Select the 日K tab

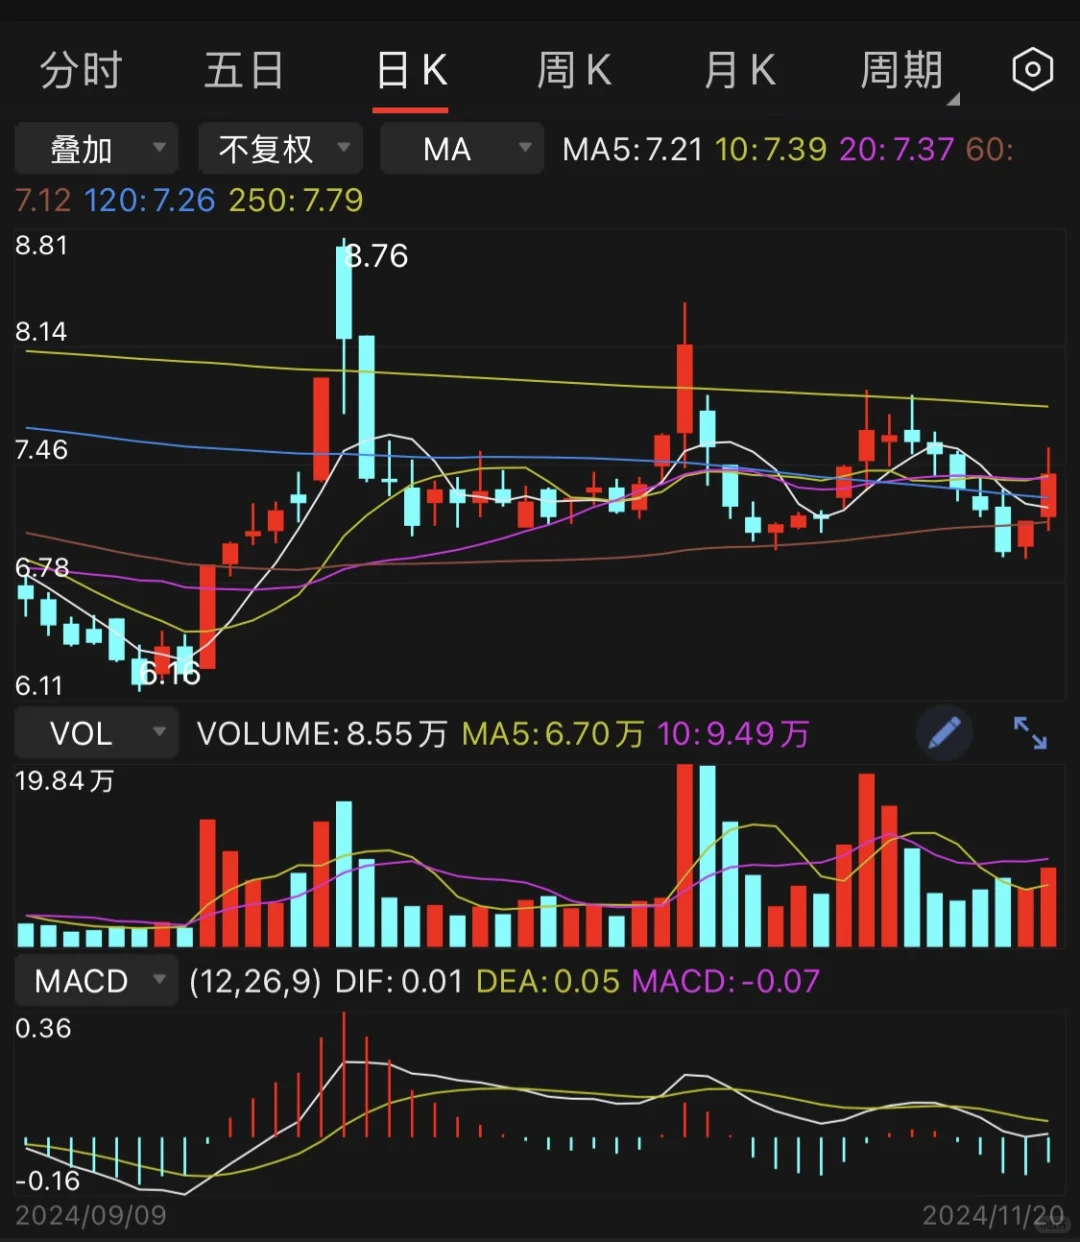coord(411,71)
